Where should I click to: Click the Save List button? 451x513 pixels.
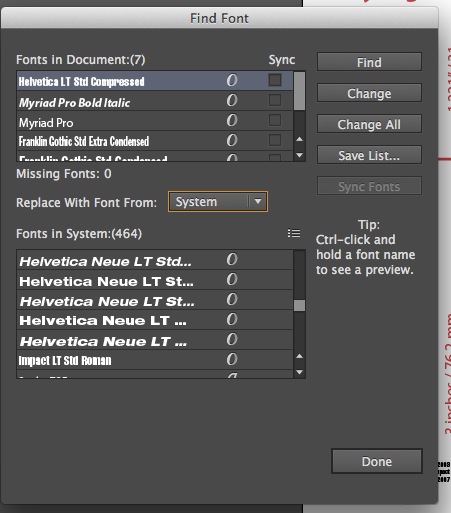pos(369,155)
